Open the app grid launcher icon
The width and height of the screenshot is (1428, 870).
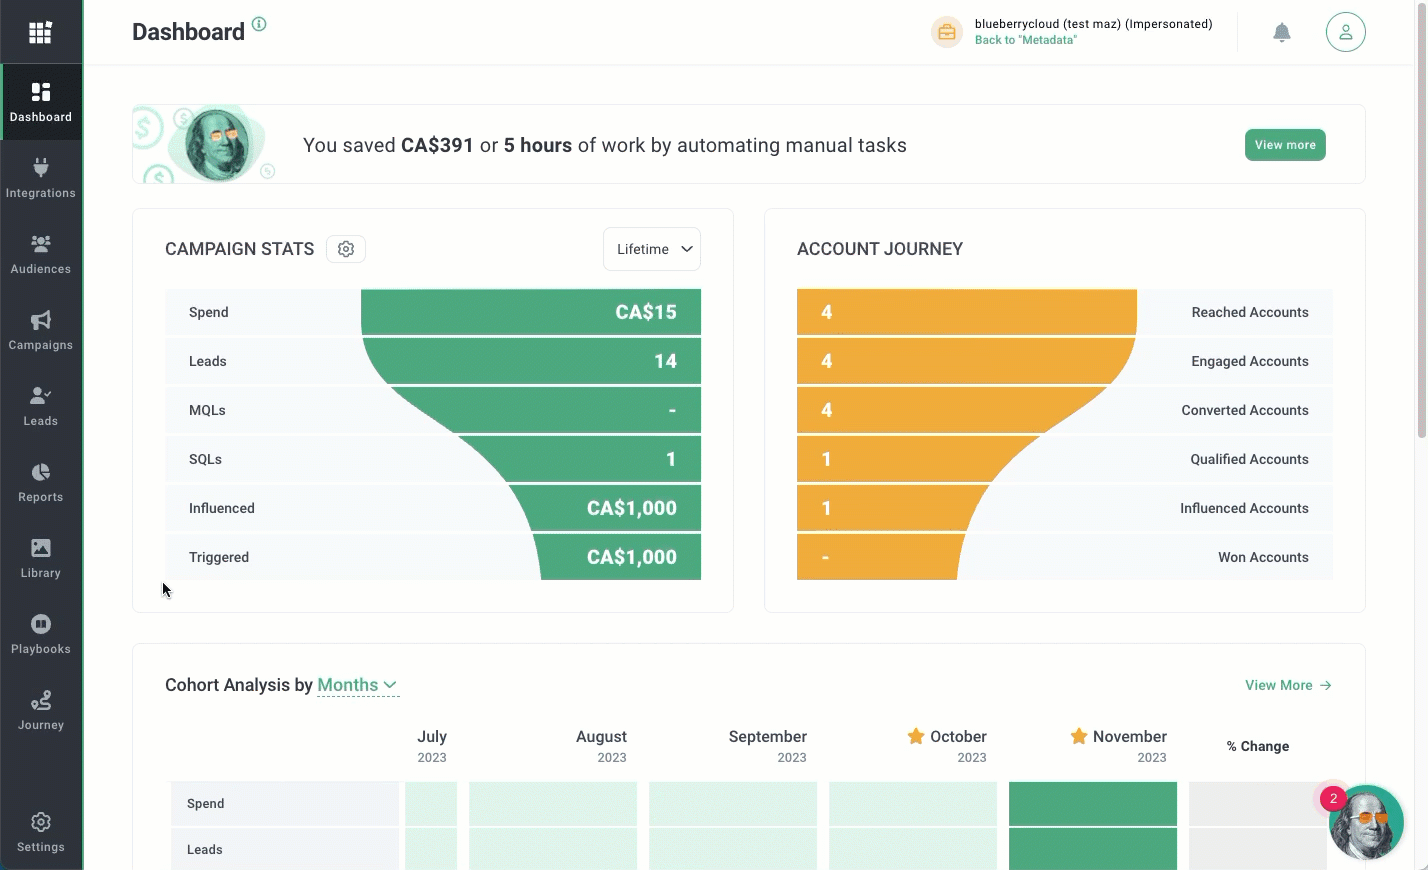point(40,33)
